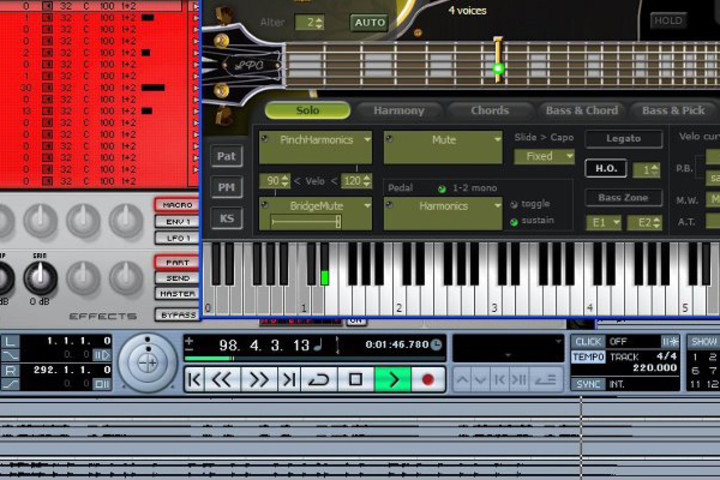Click the AUTO button
This screenshot has width=720, height=480.
tap(370, 23)
